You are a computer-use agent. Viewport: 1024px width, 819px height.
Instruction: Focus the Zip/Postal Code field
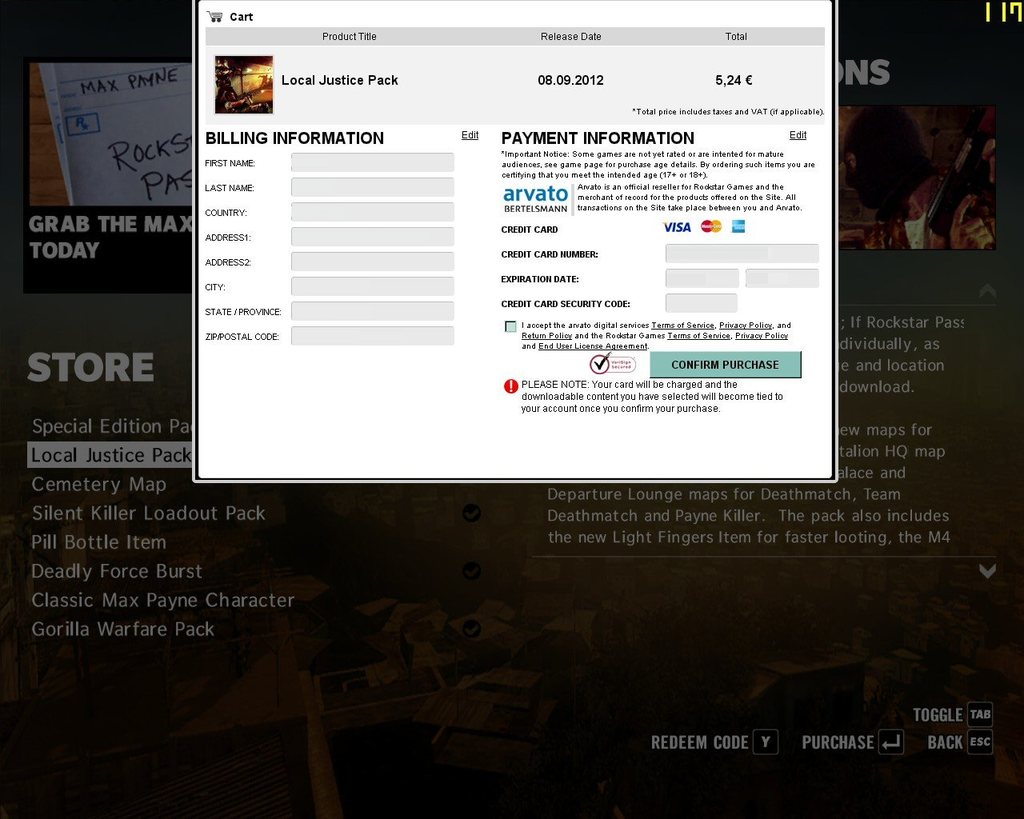372,336
